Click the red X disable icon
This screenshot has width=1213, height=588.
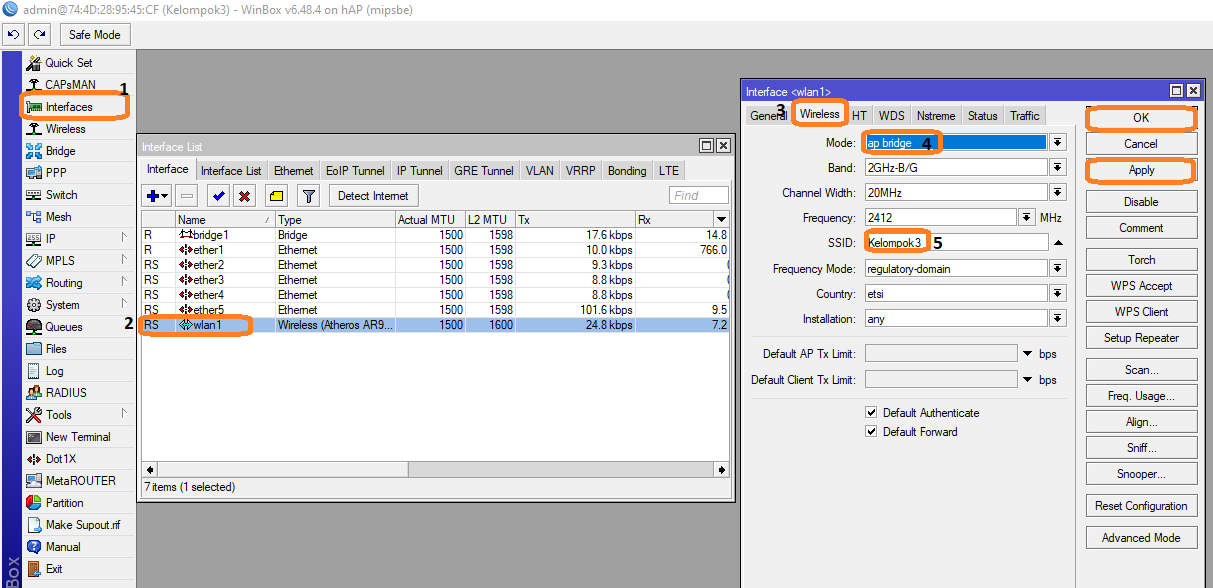(x=244, y=196)
